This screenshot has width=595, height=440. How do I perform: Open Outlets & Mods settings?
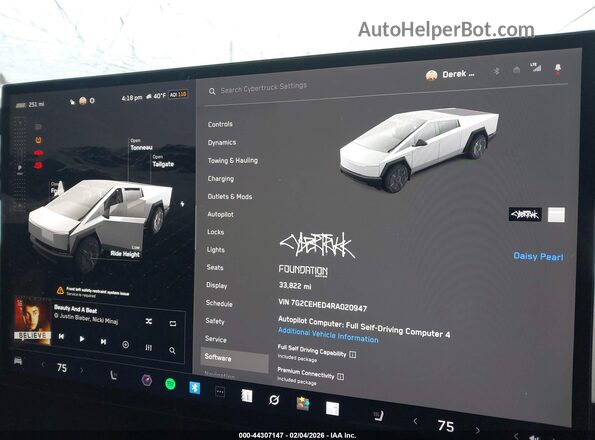[230, 196]
